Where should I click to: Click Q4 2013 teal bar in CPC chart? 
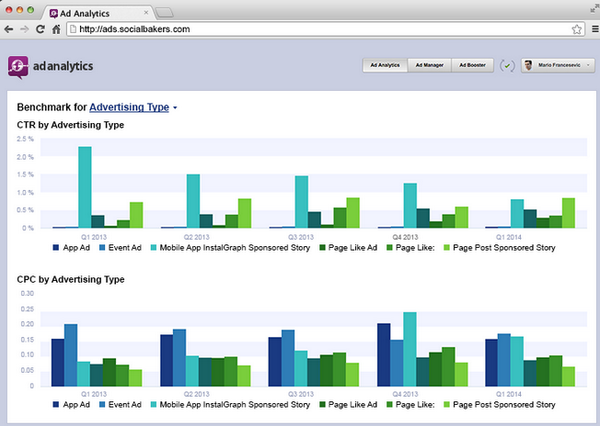[x=410, y=349]
